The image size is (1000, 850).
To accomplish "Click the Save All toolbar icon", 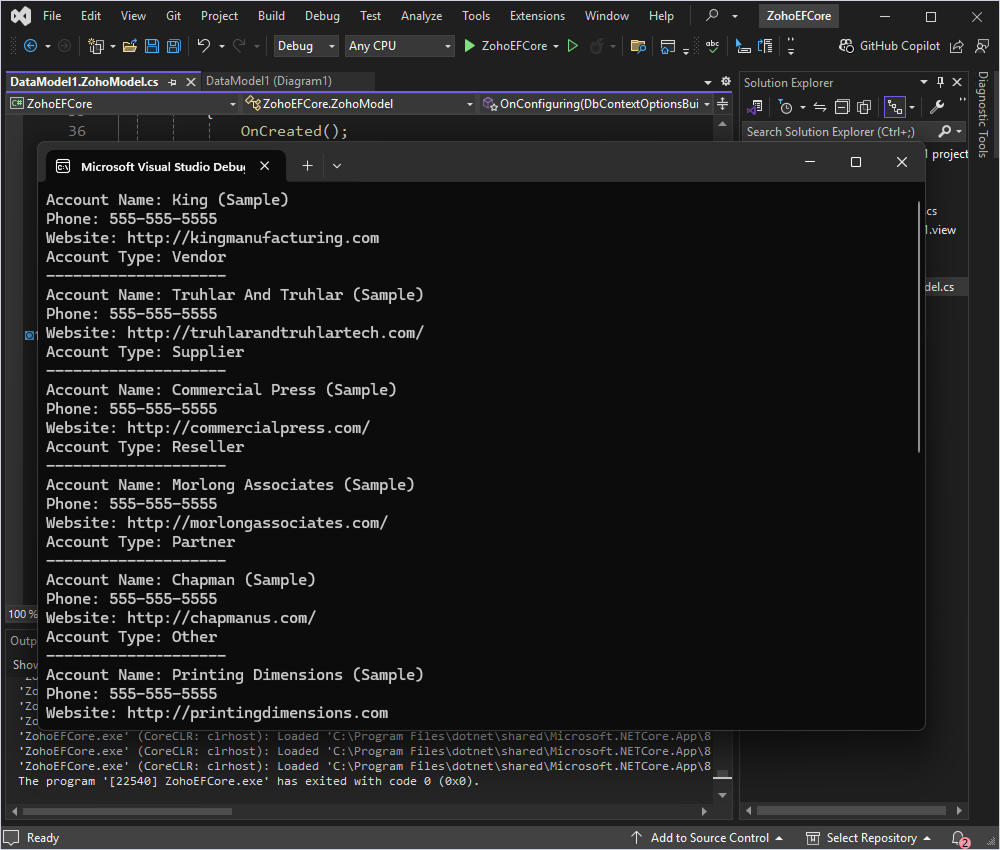I will click(x=173, y=46).
